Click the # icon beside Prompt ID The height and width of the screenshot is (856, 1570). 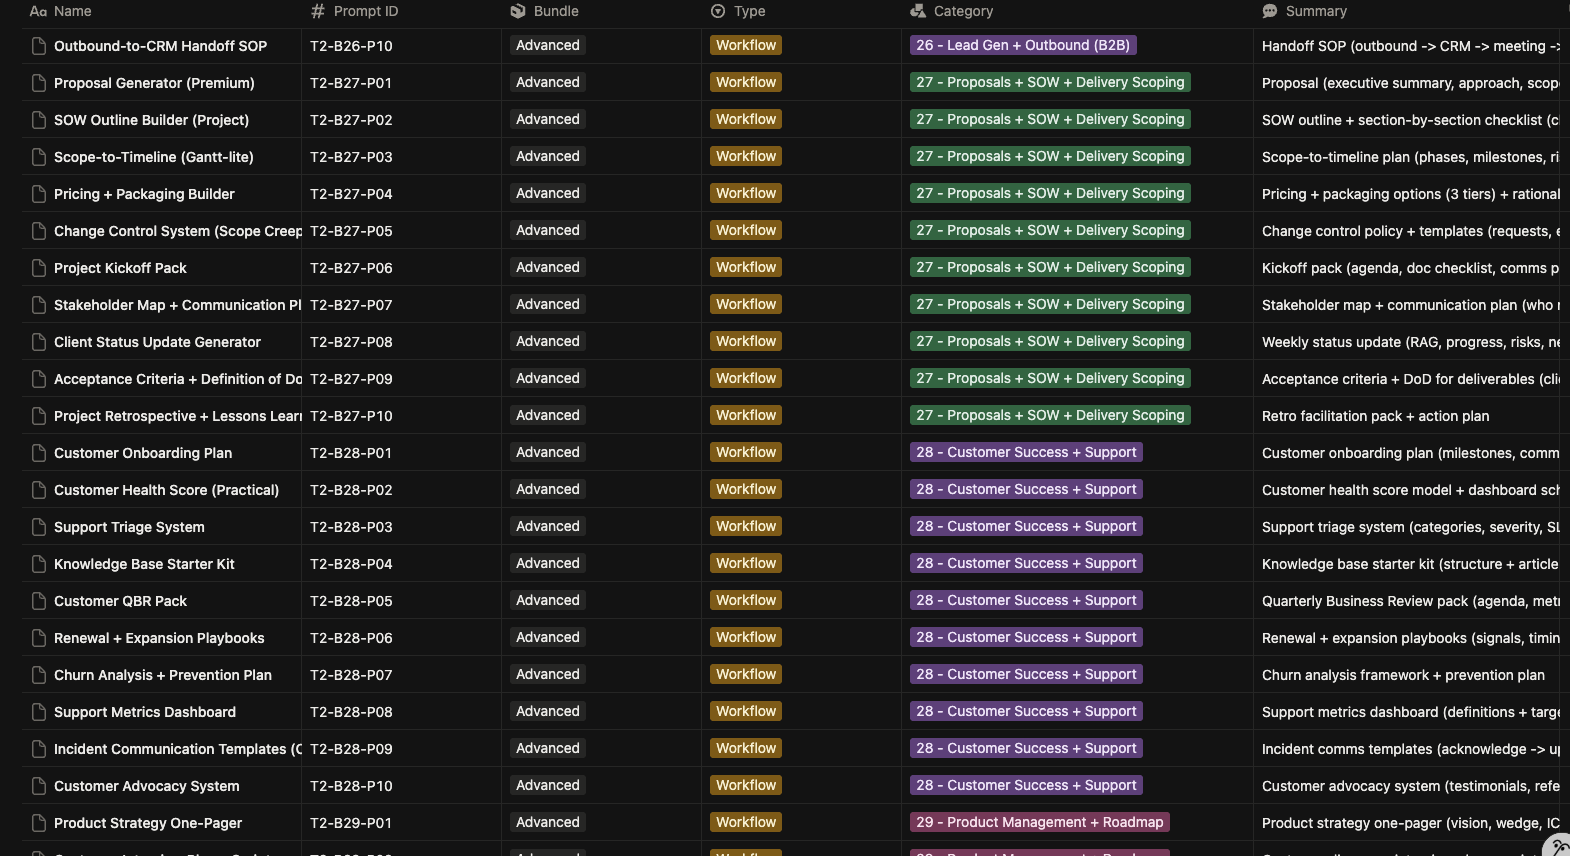click(x=317, y=11)
